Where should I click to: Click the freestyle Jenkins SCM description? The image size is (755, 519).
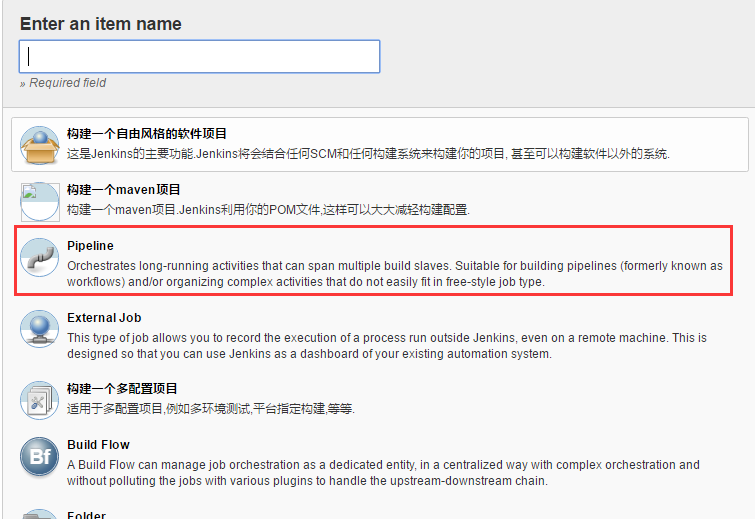point(368,154)
